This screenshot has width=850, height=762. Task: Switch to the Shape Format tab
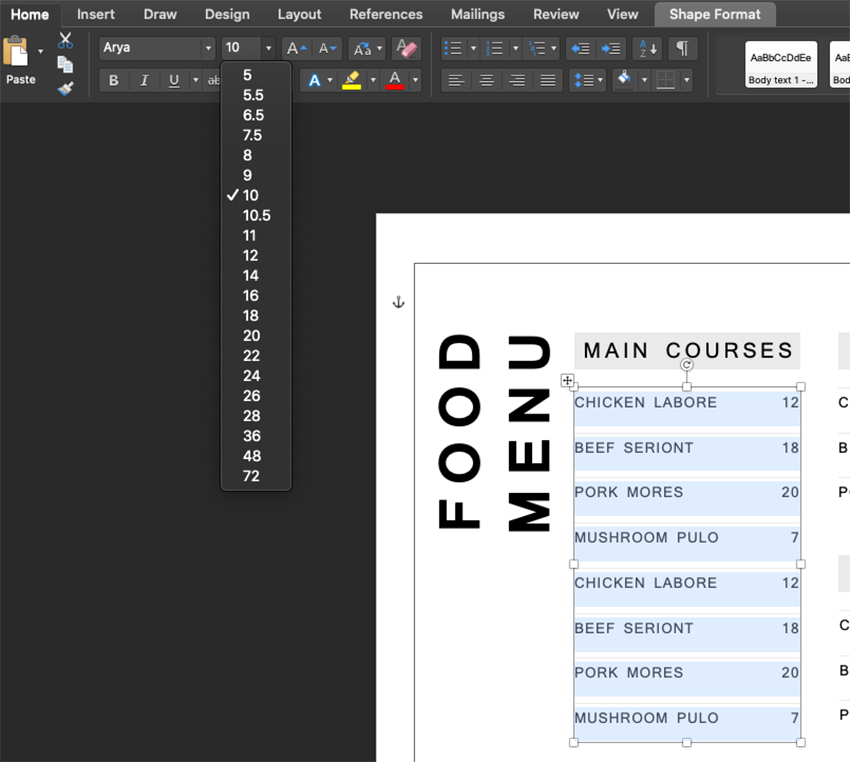(715, 14)
